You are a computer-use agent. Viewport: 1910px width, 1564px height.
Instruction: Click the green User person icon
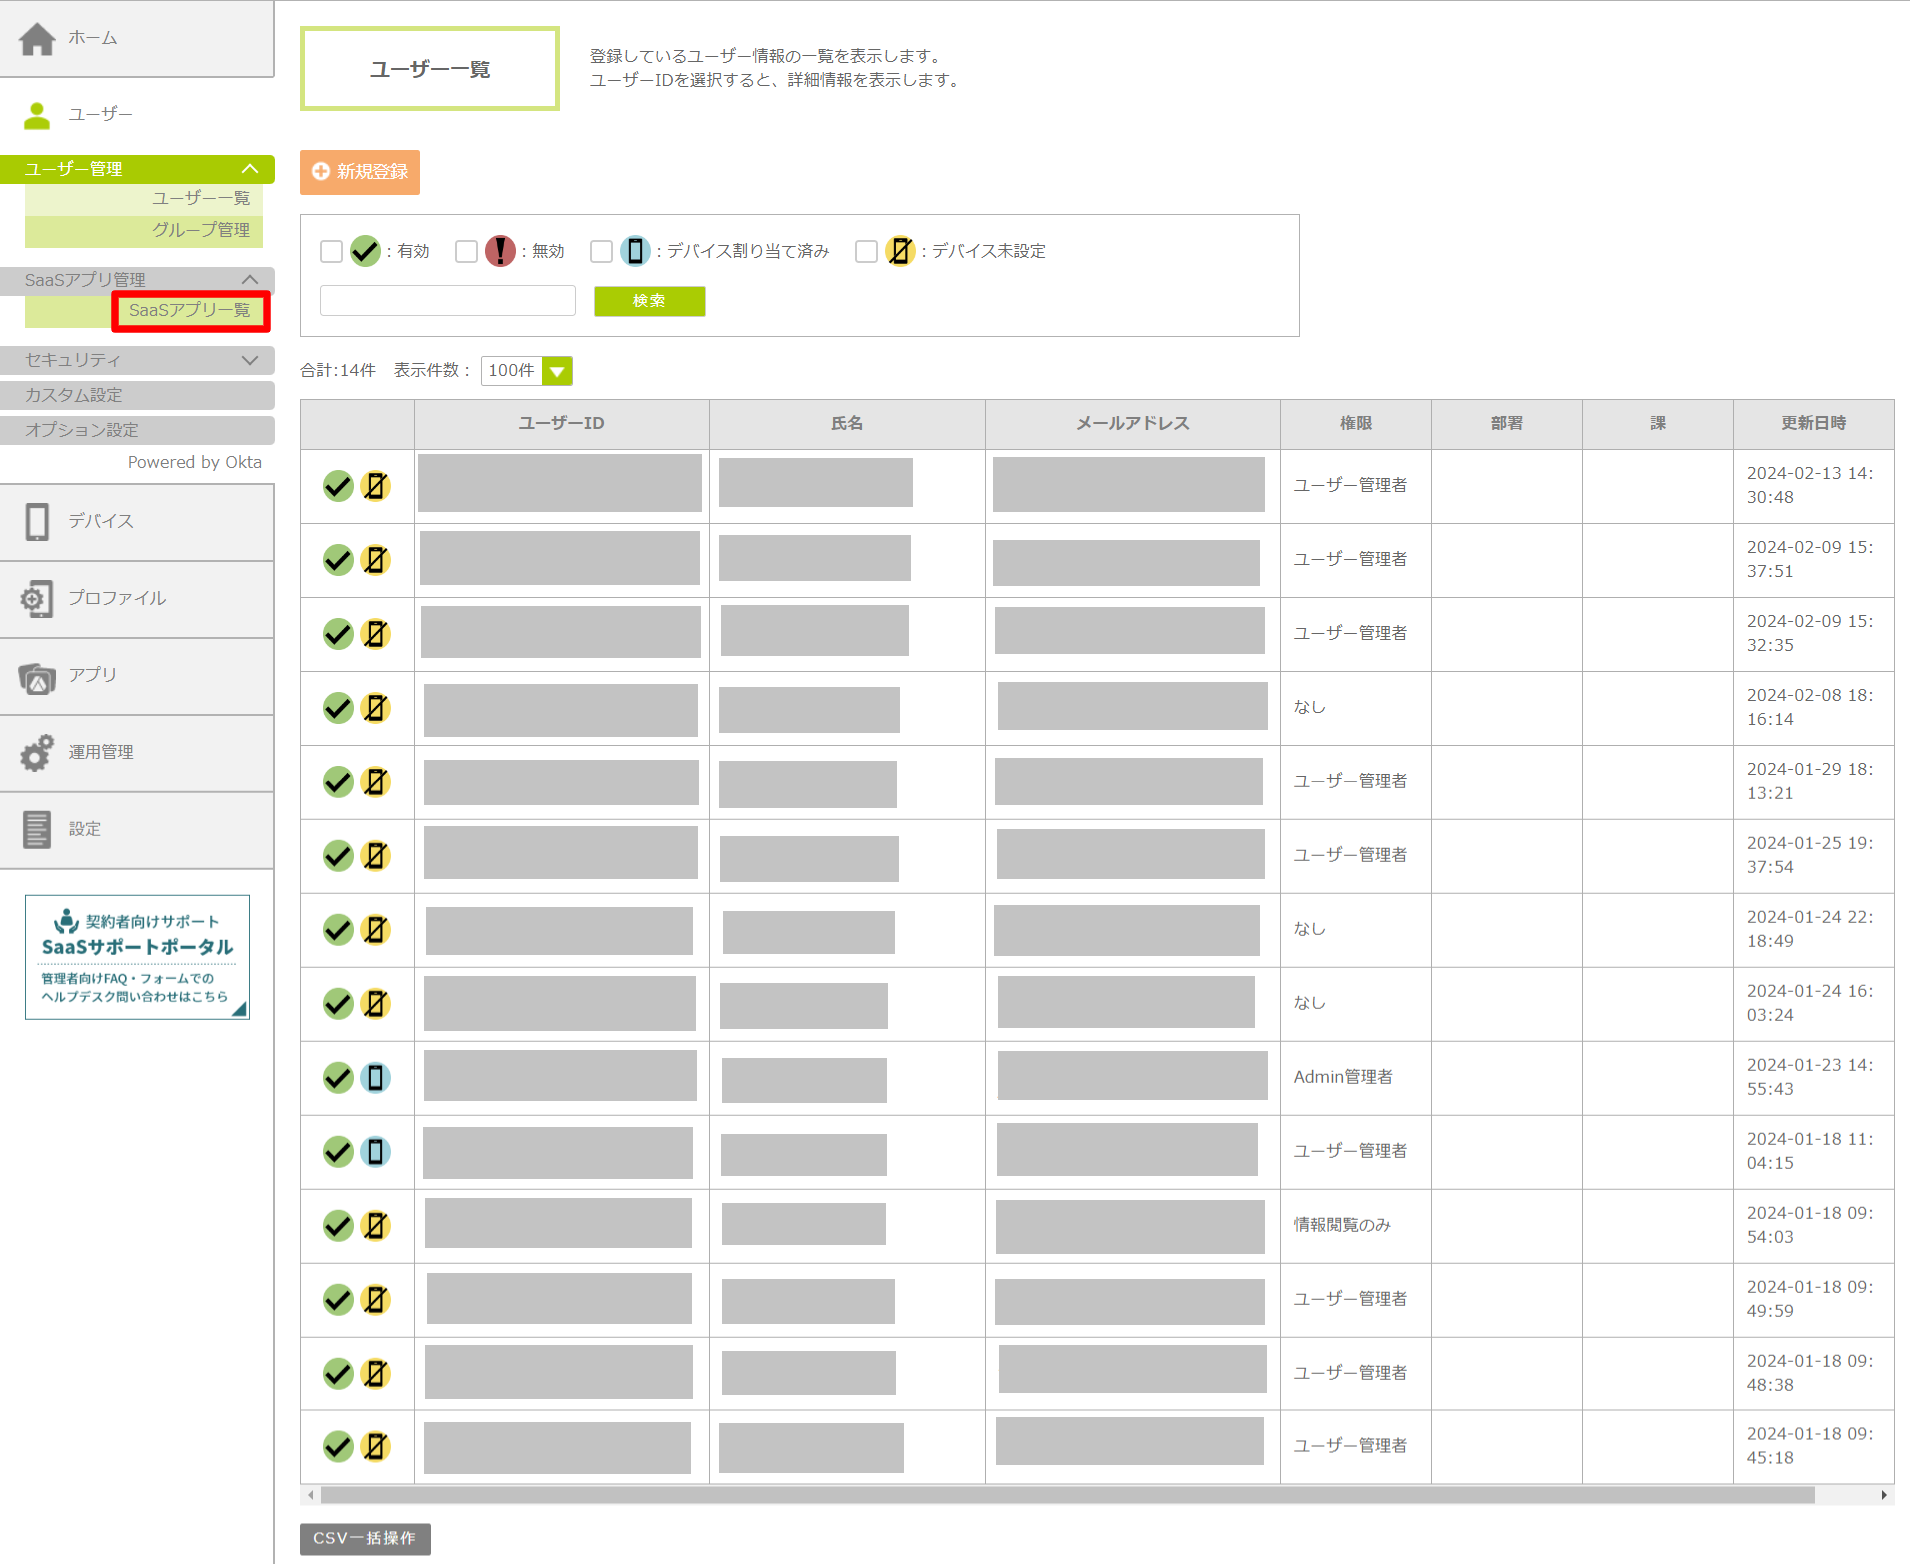pyautogui.click(x=37, y=116)
